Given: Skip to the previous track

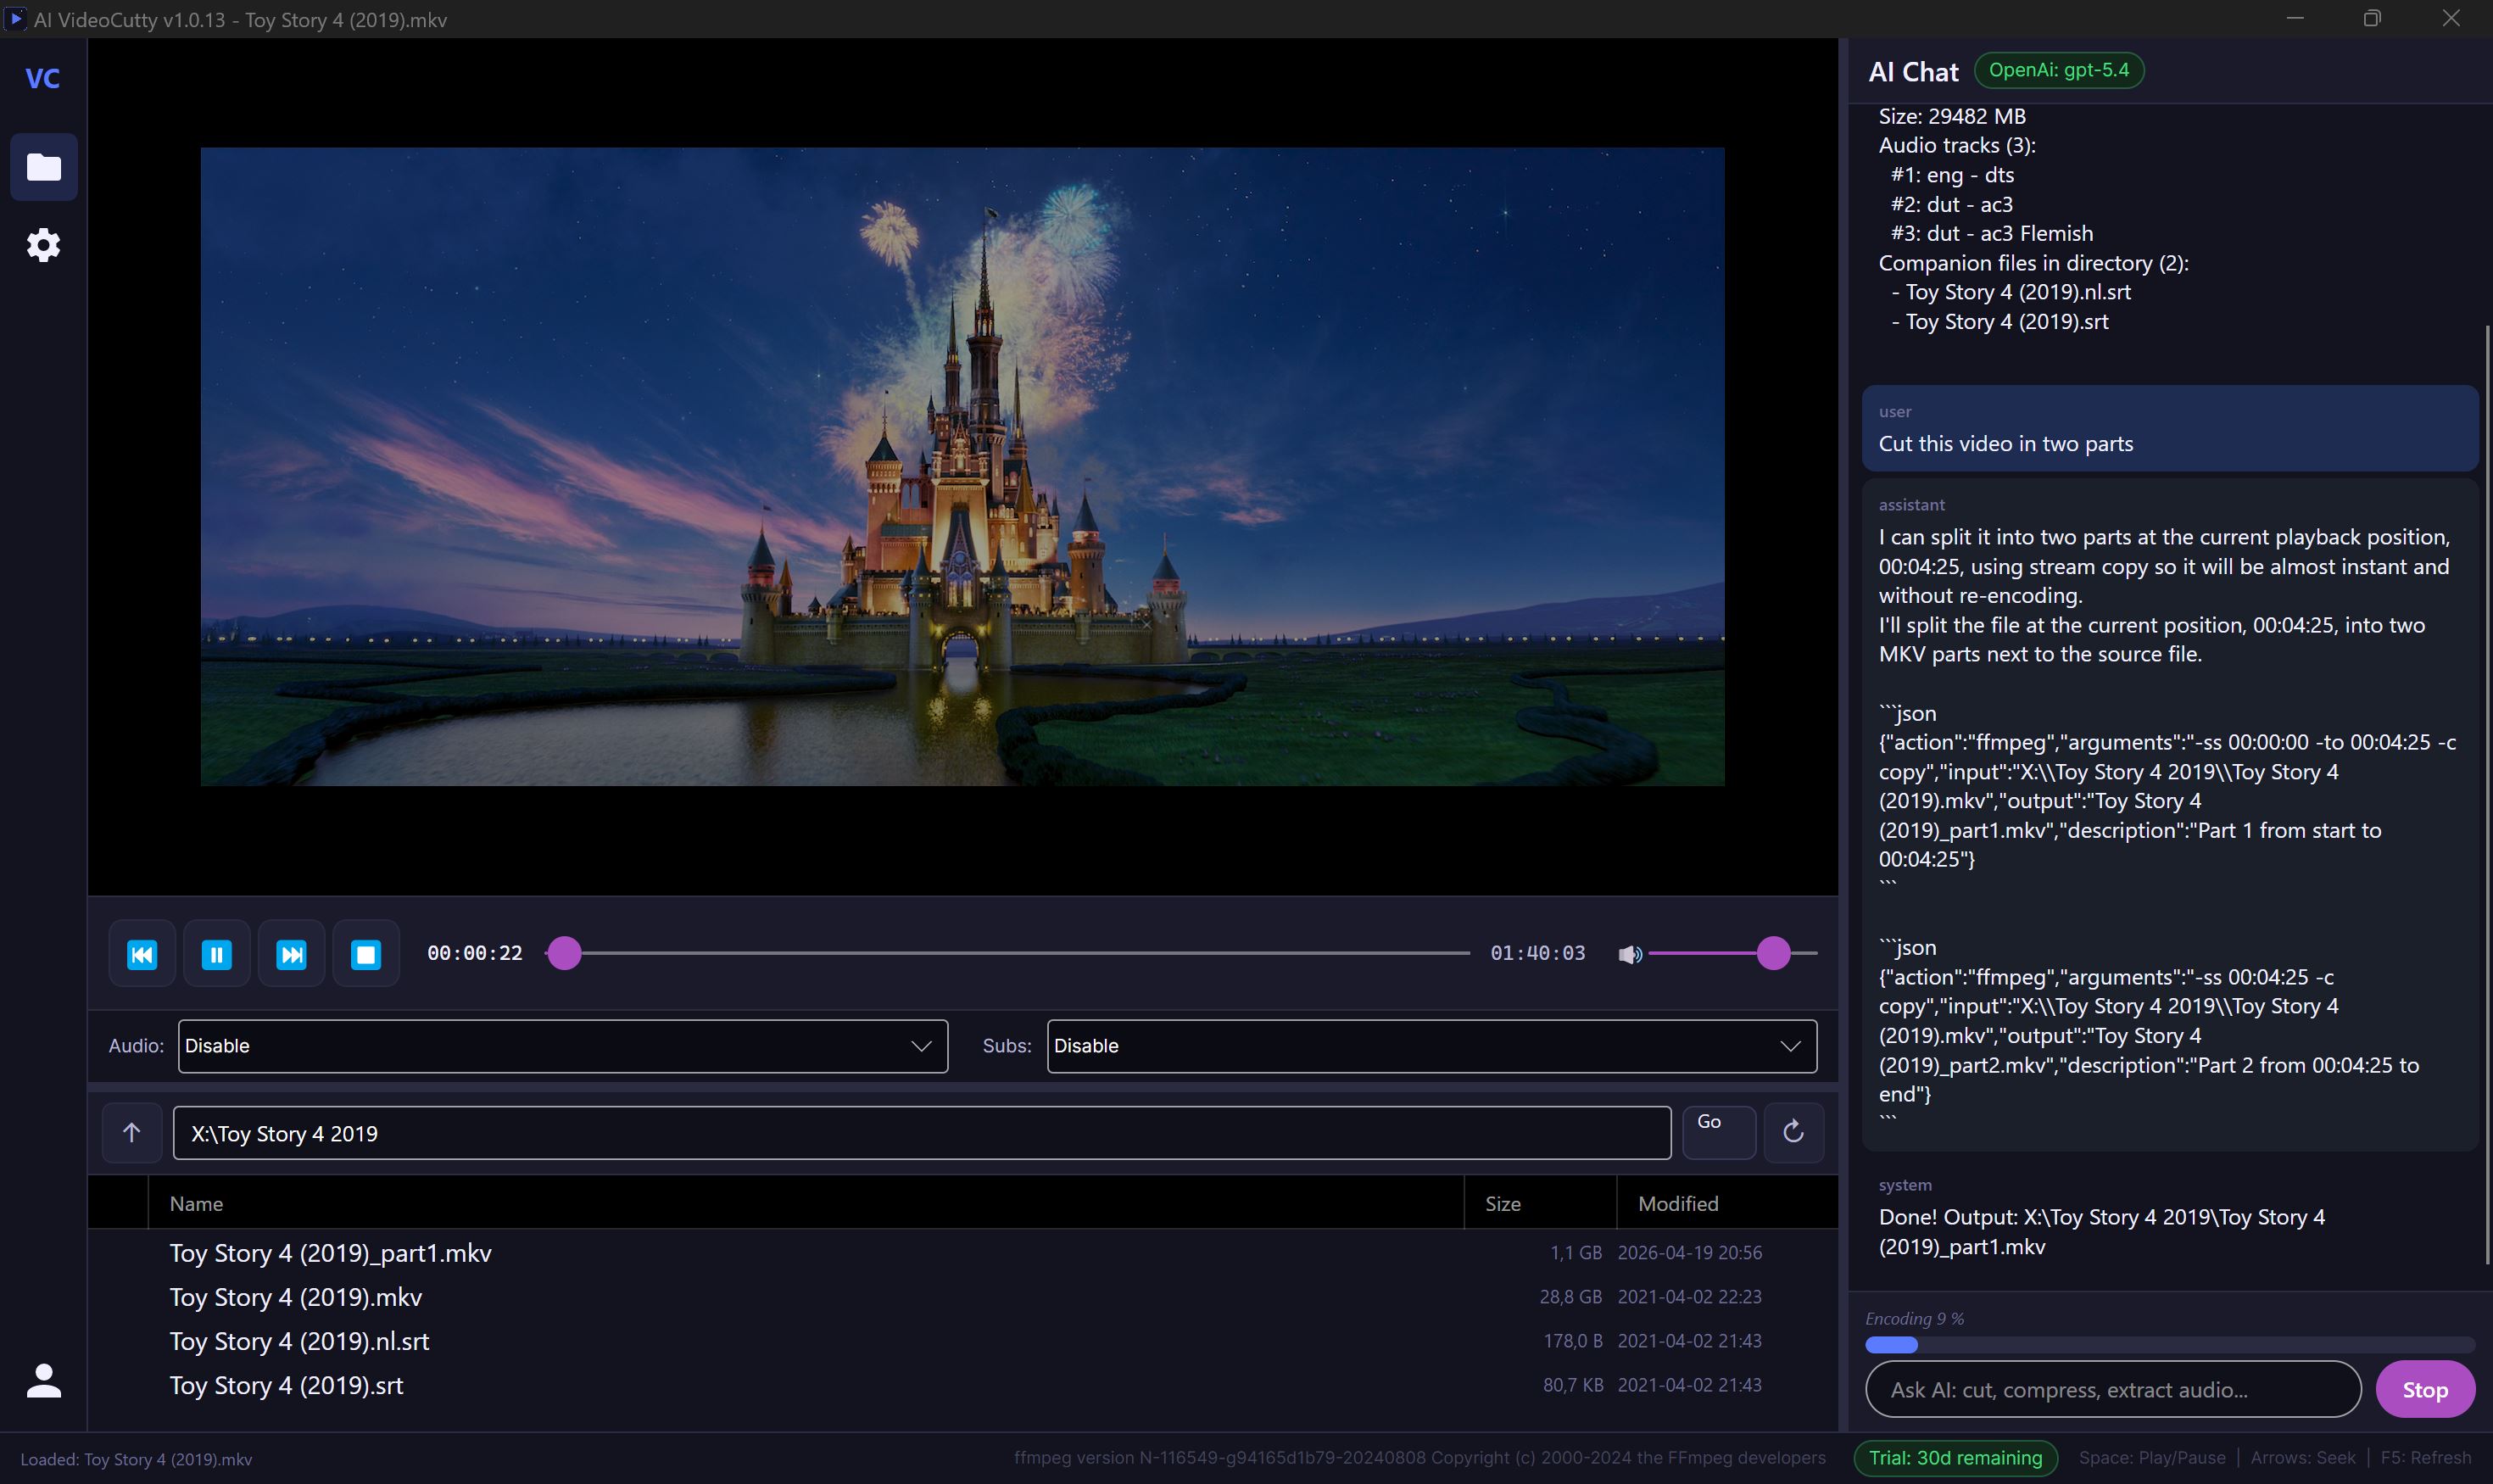Looking at the screenshot, I should click(x=142, y=954).
